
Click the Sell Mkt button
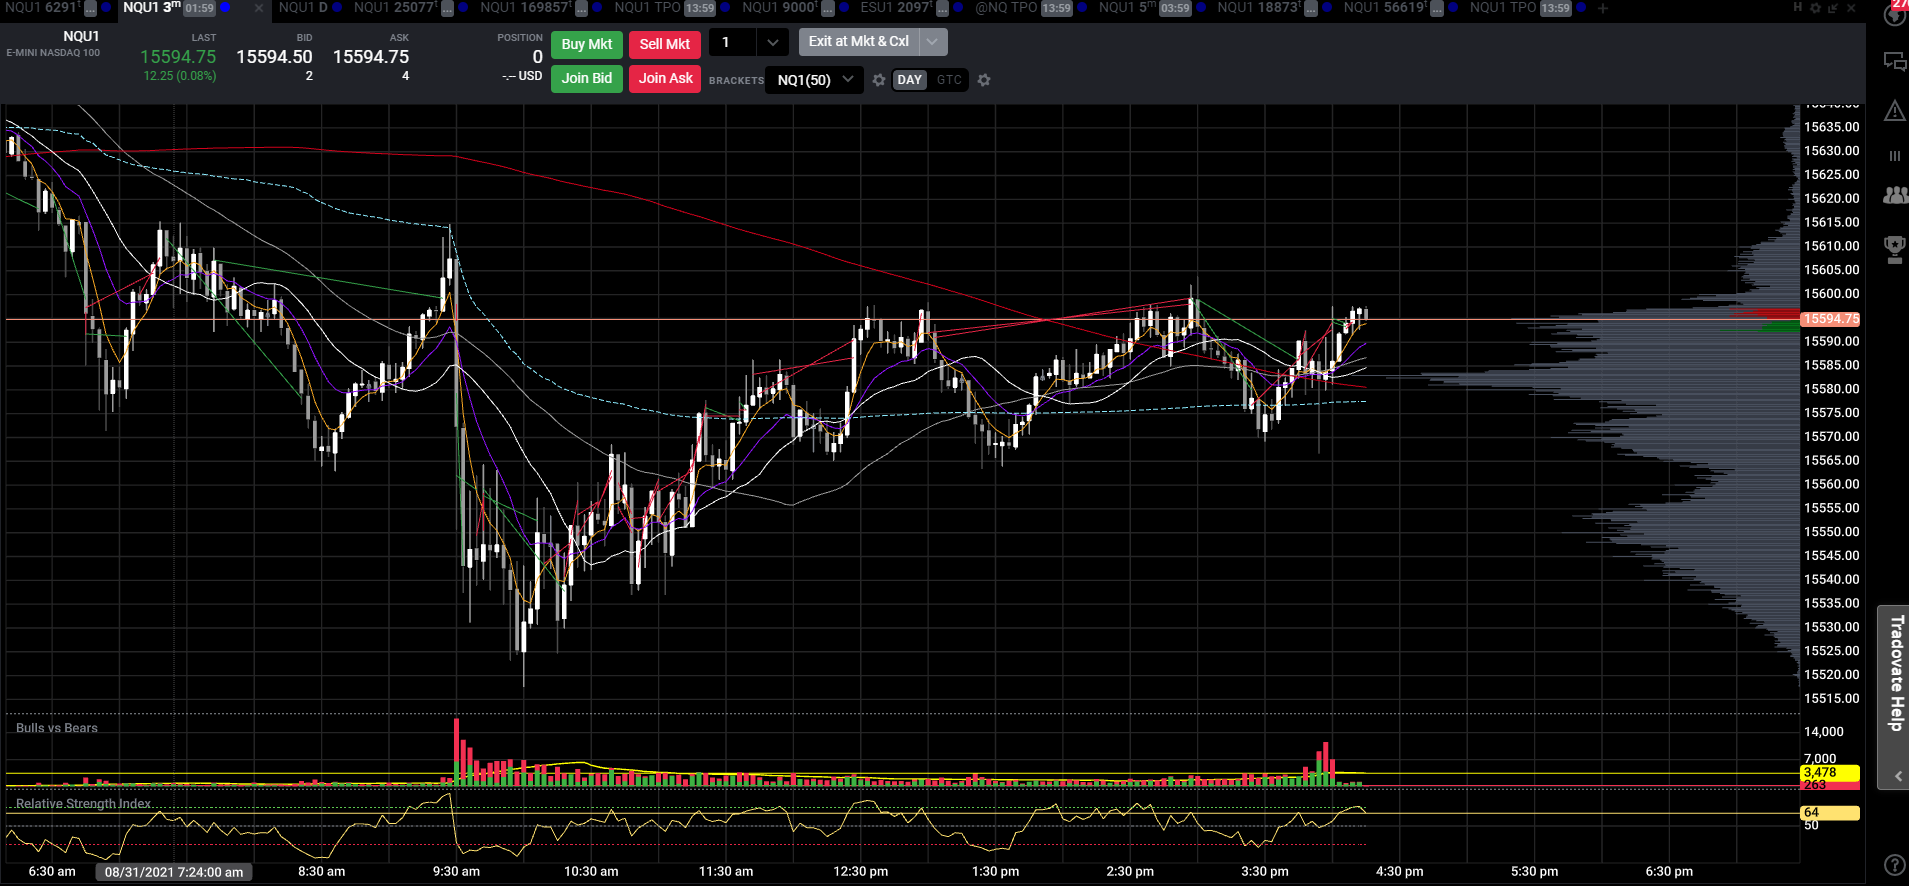pyautogui.click(x=665, y=44)
